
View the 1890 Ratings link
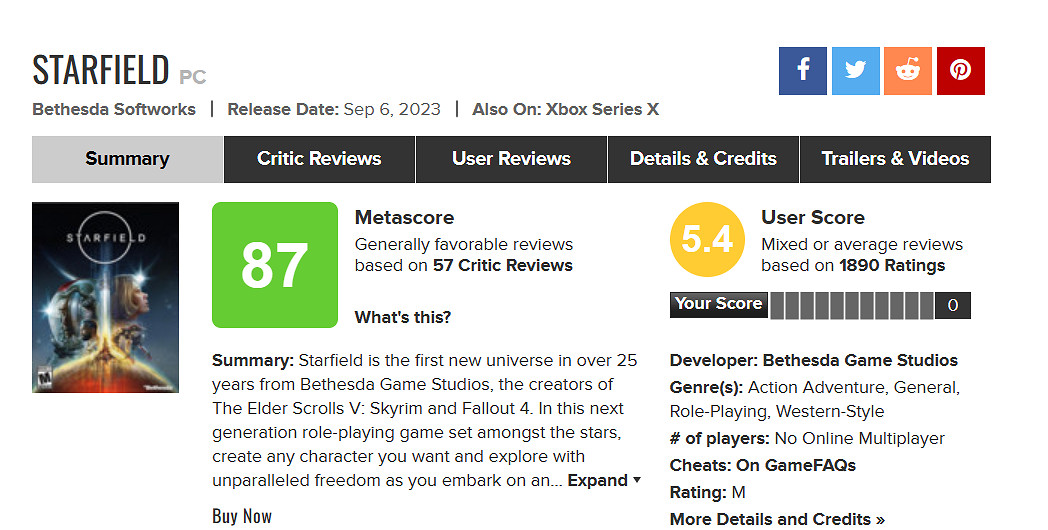[x=892, y=266]
